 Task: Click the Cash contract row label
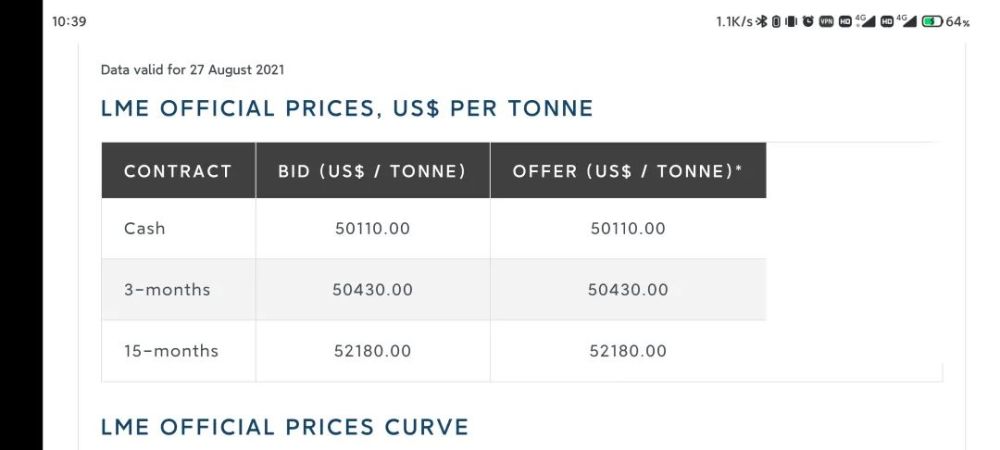(145, 228)
